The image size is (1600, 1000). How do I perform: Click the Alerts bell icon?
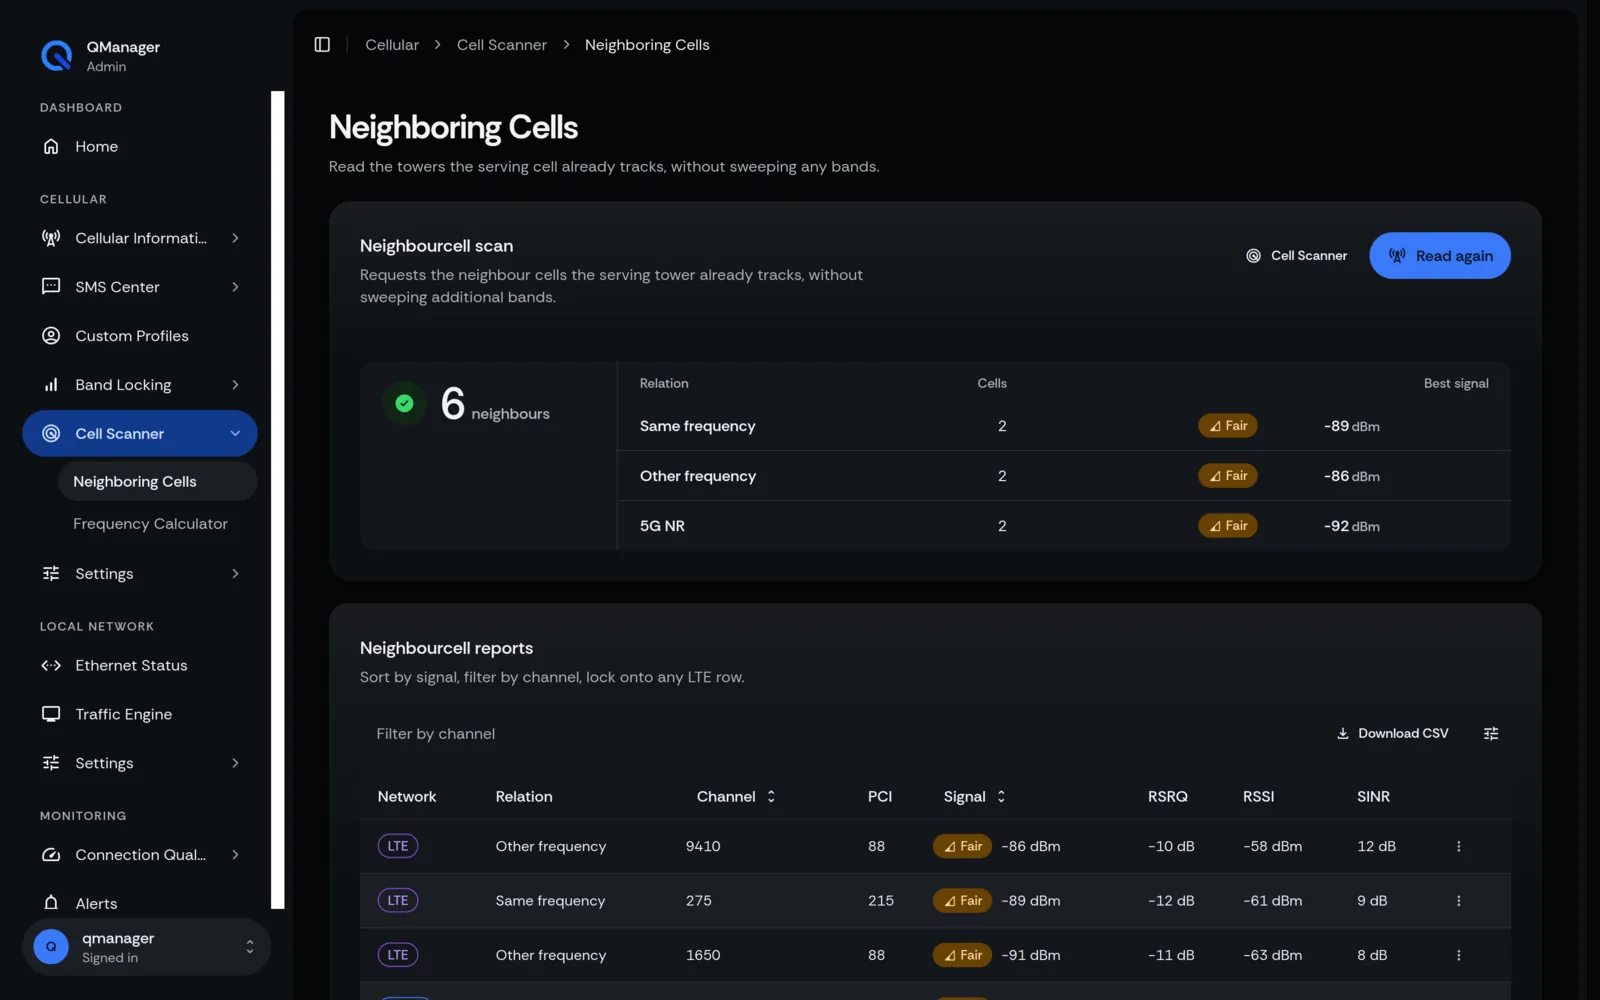[x=51, y=903]
